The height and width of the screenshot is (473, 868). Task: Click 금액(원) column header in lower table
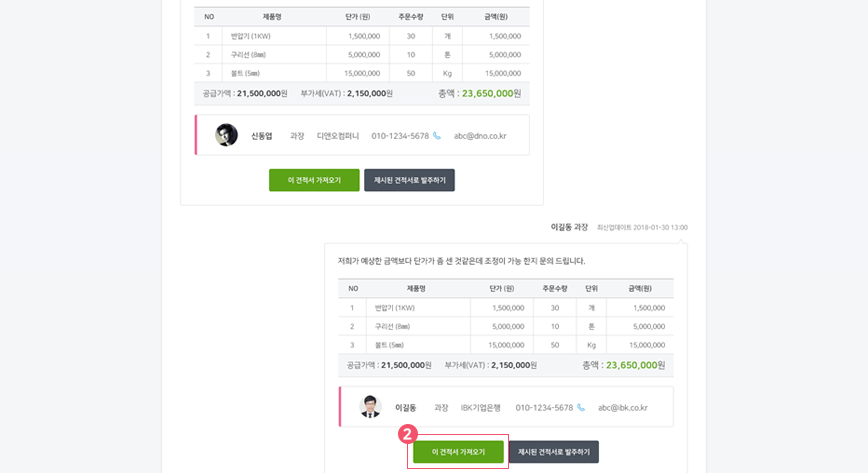639,289
